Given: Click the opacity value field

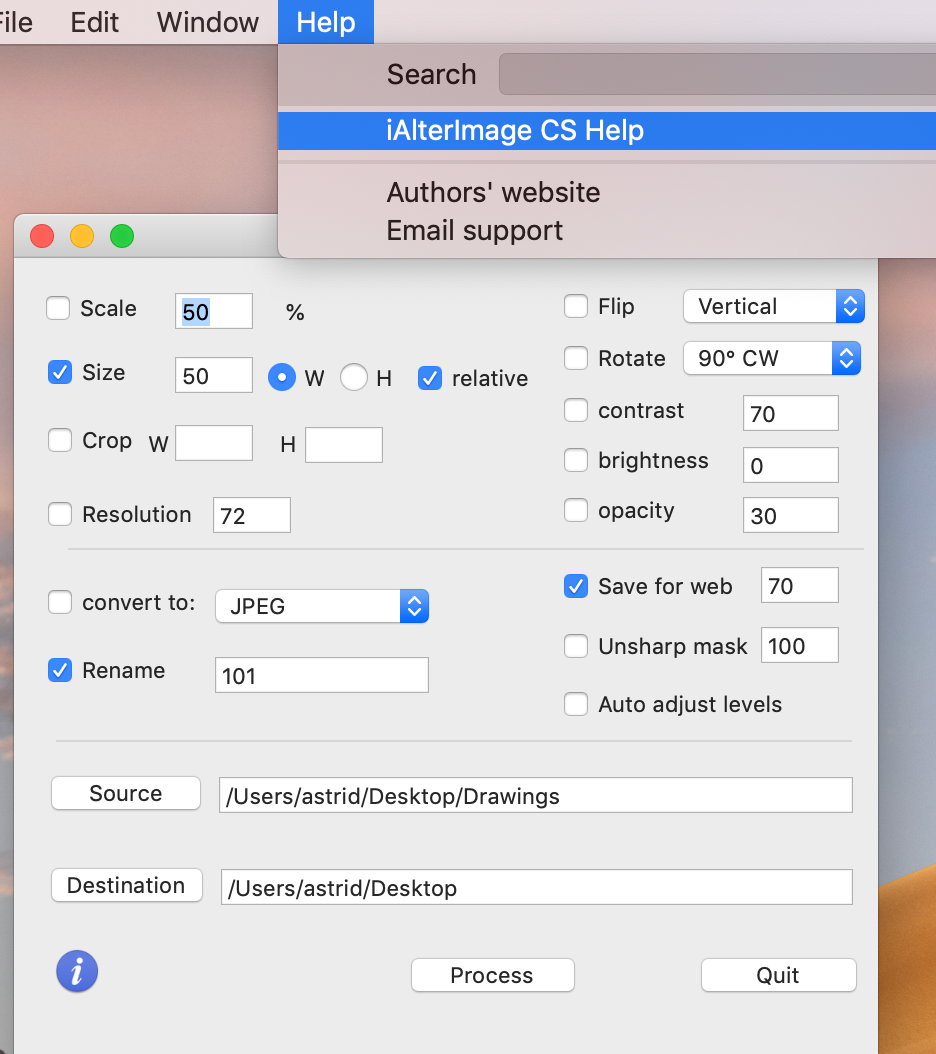Looking at the screenshot, I should 791,515.
